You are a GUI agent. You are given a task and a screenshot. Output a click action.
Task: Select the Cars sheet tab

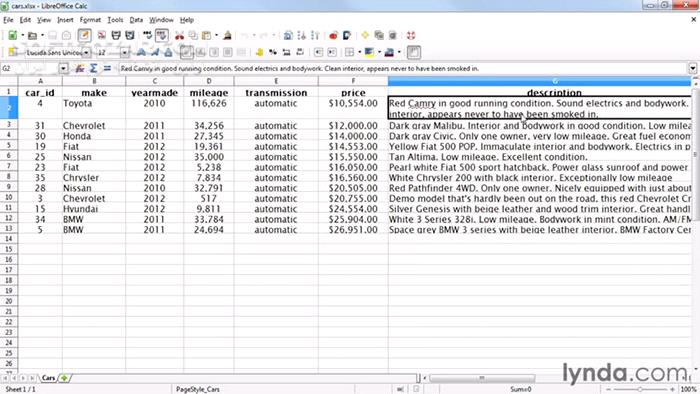coord(48,378)
